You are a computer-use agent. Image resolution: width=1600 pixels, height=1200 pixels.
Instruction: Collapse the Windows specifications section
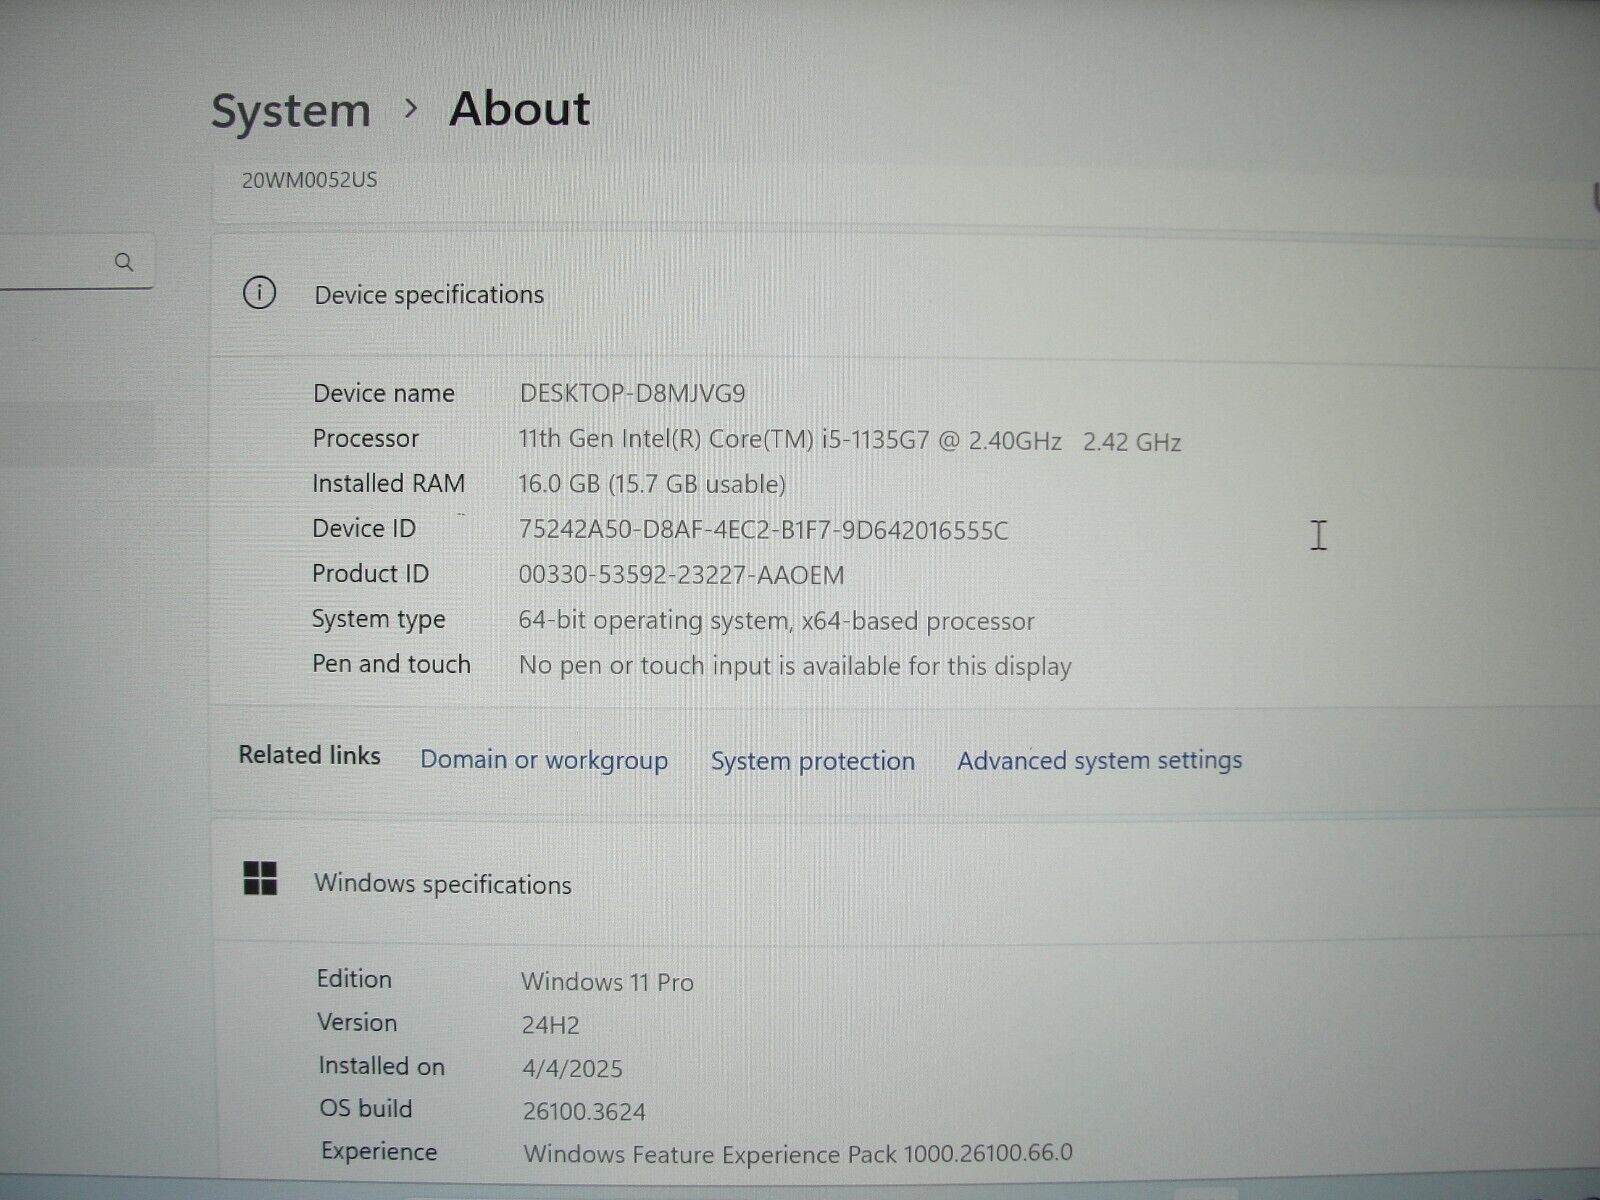(444, 884)
